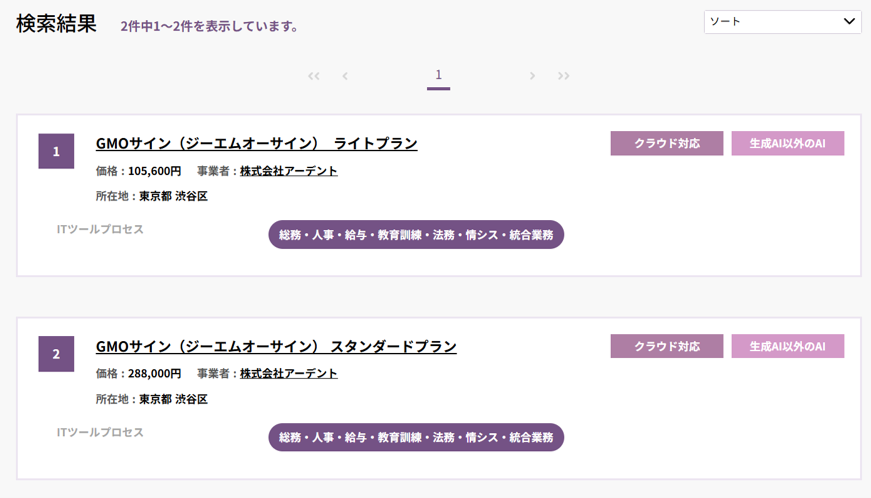871x498 pixels.
Task: Open GMOサイン スタンダードプラン product link
Action: point(276,346)
